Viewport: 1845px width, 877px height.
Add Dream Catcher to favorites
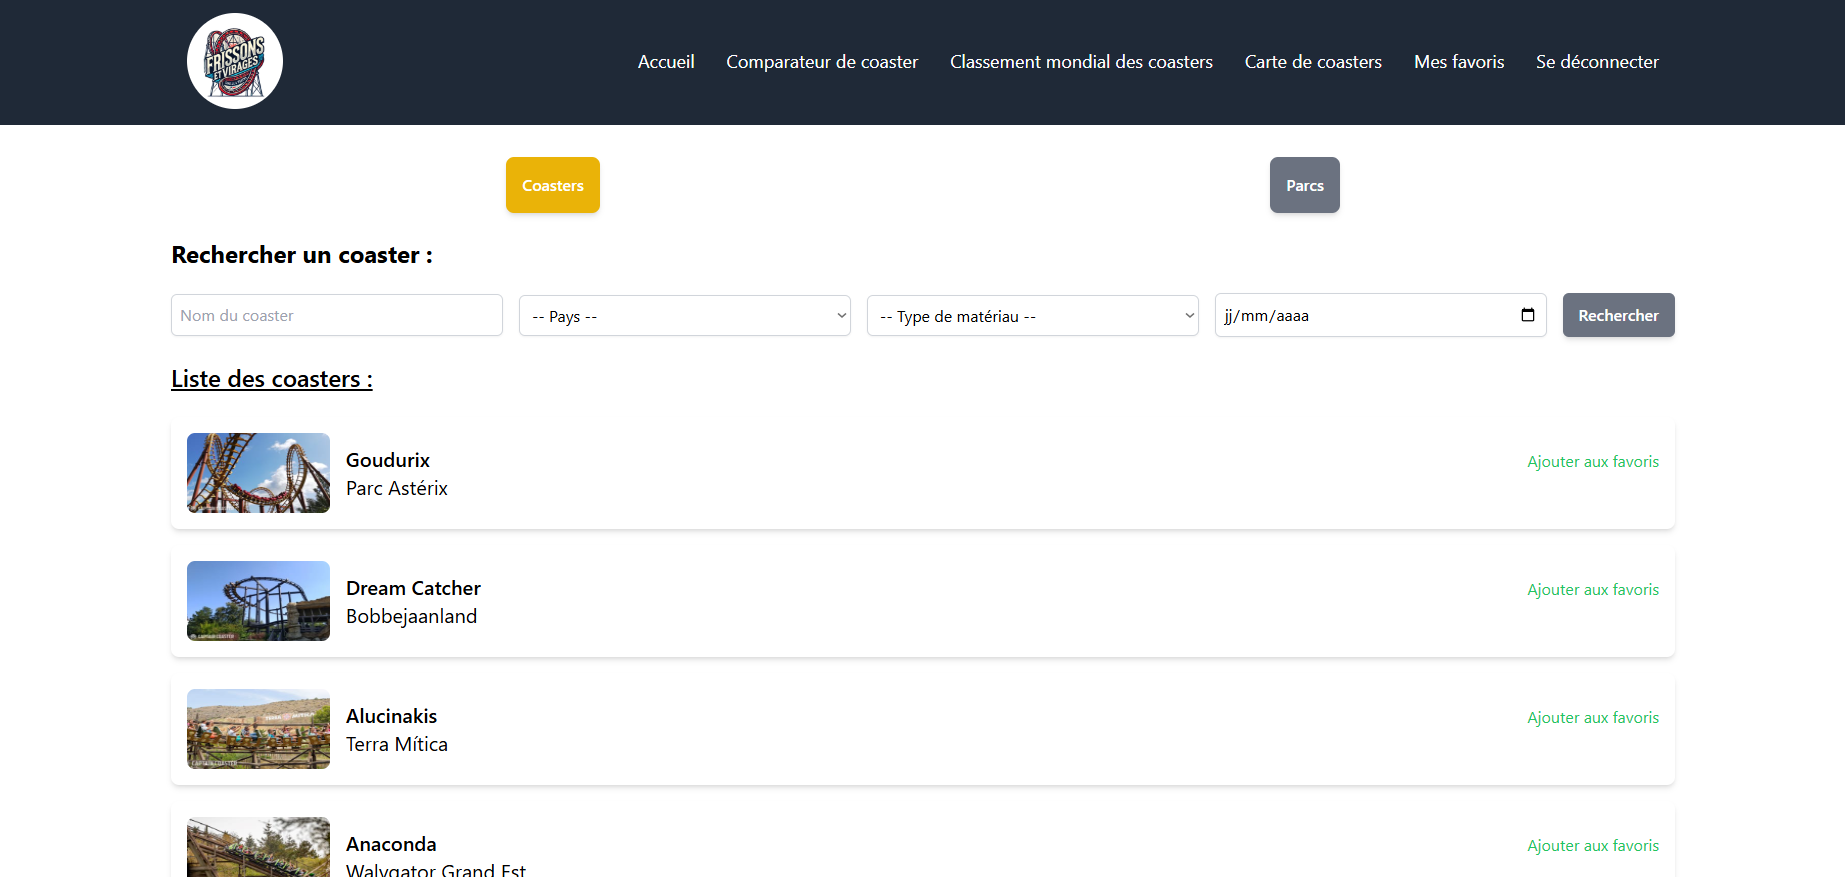coord(1592,590)
